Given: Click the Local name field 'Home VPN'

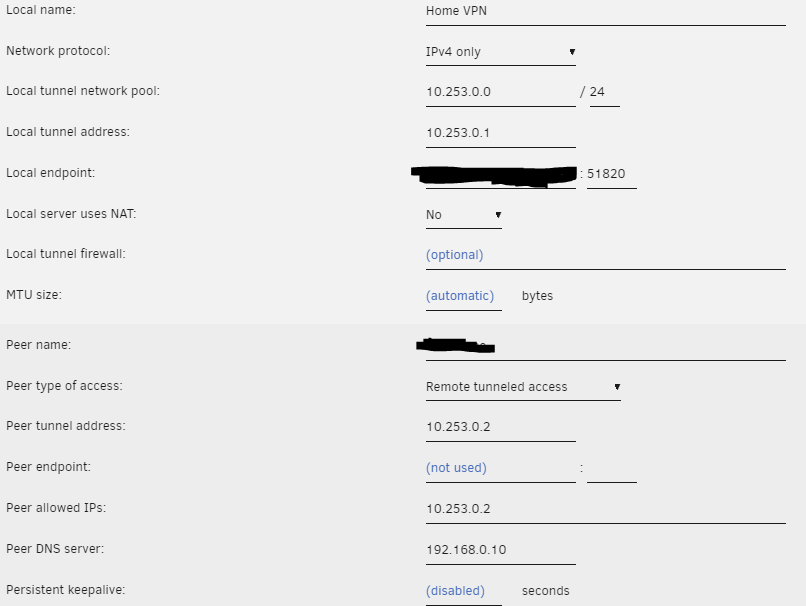Looking at the screenshot, I should point(606,11).
